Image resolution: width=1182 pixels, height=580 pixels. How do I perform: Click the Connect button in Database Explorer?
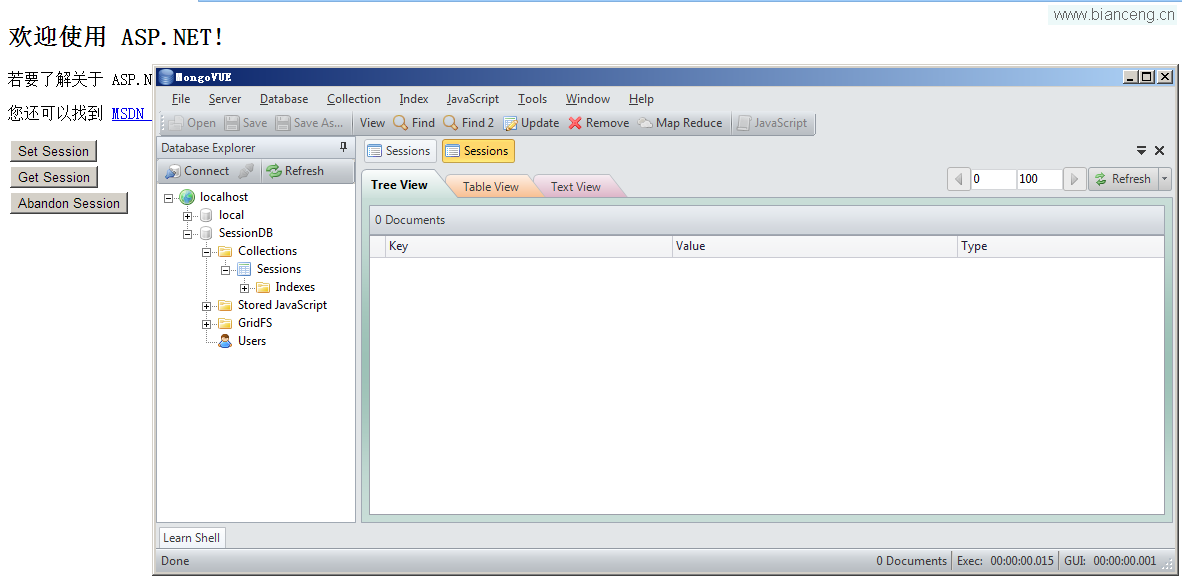197,171
